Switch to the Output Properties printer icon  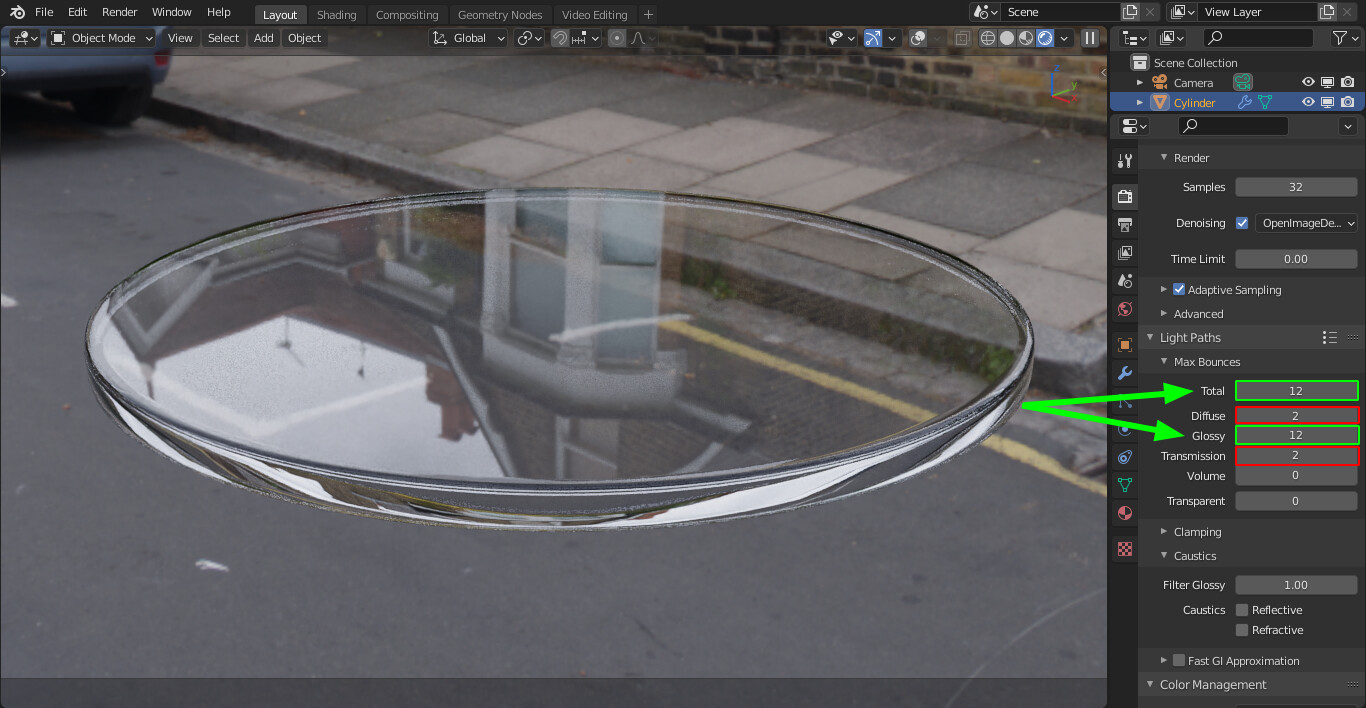pos(1124,224)
